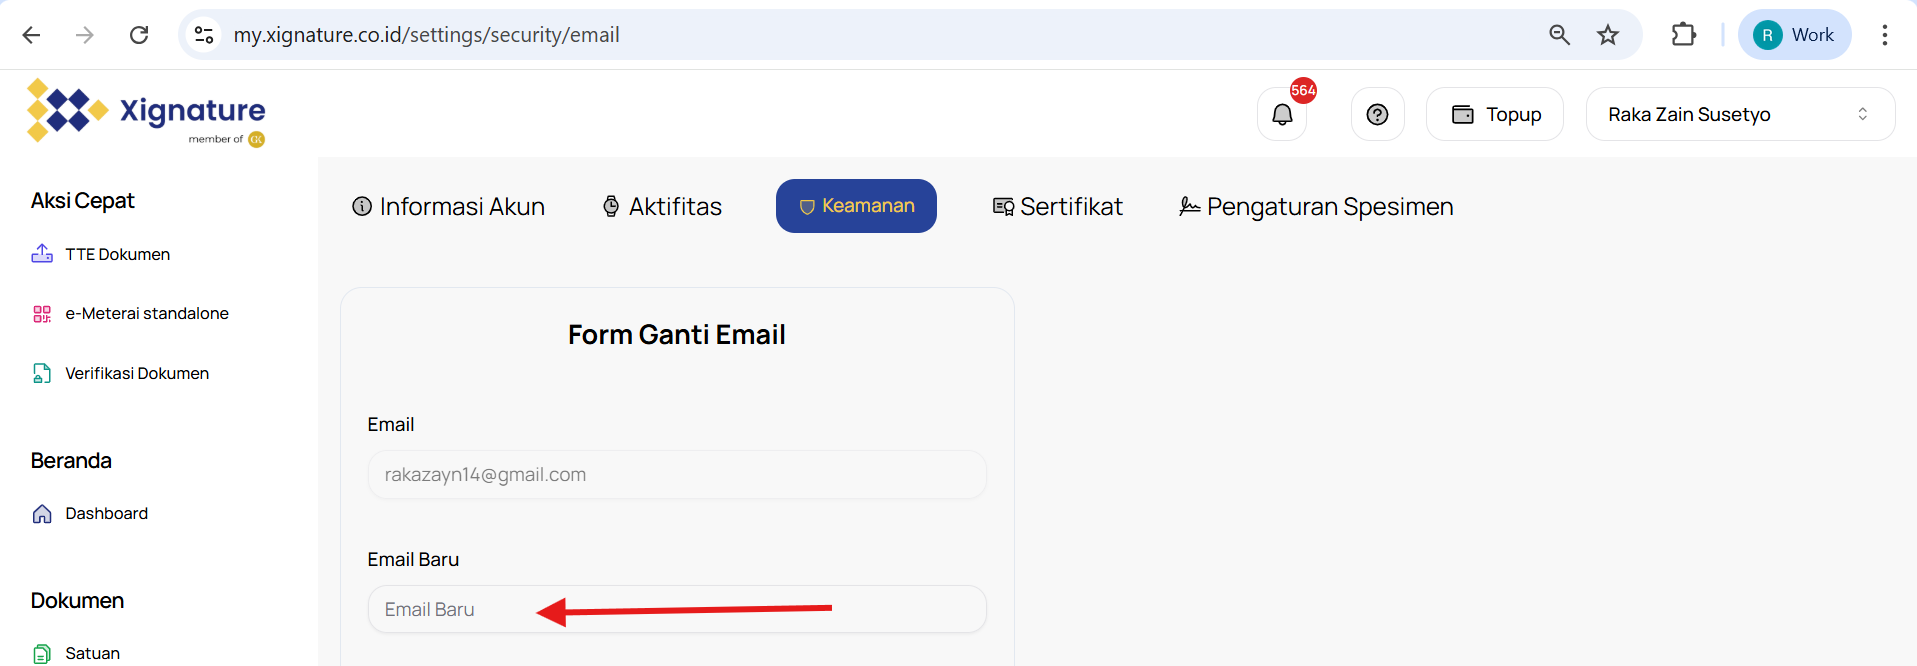The width and height of the screenshot is (1917, 666).
Task: Click the help question mark icon
Action: [1377, 115]
